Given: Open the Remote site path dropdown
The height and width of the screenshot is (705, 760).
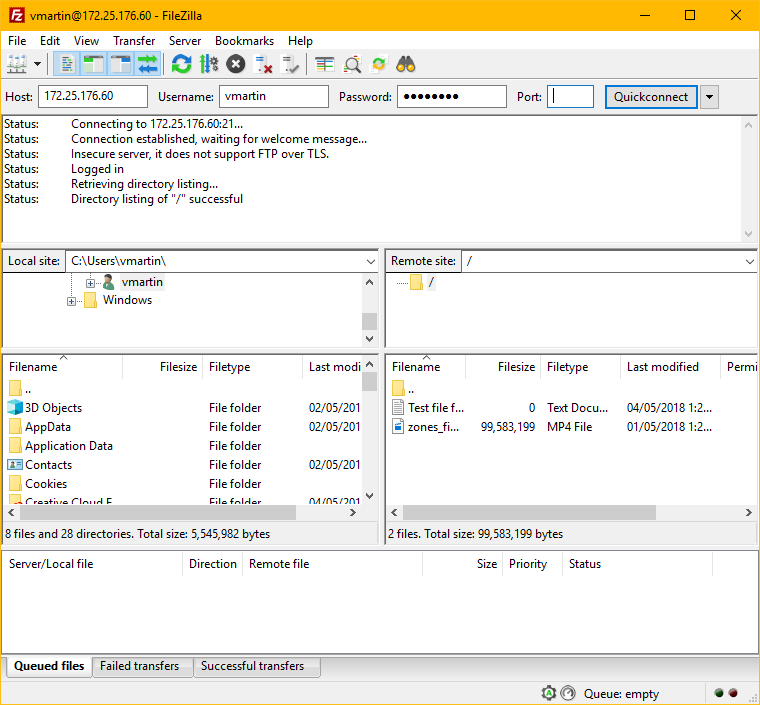Looking at the screenshot, I should click(x=750, y=261).
